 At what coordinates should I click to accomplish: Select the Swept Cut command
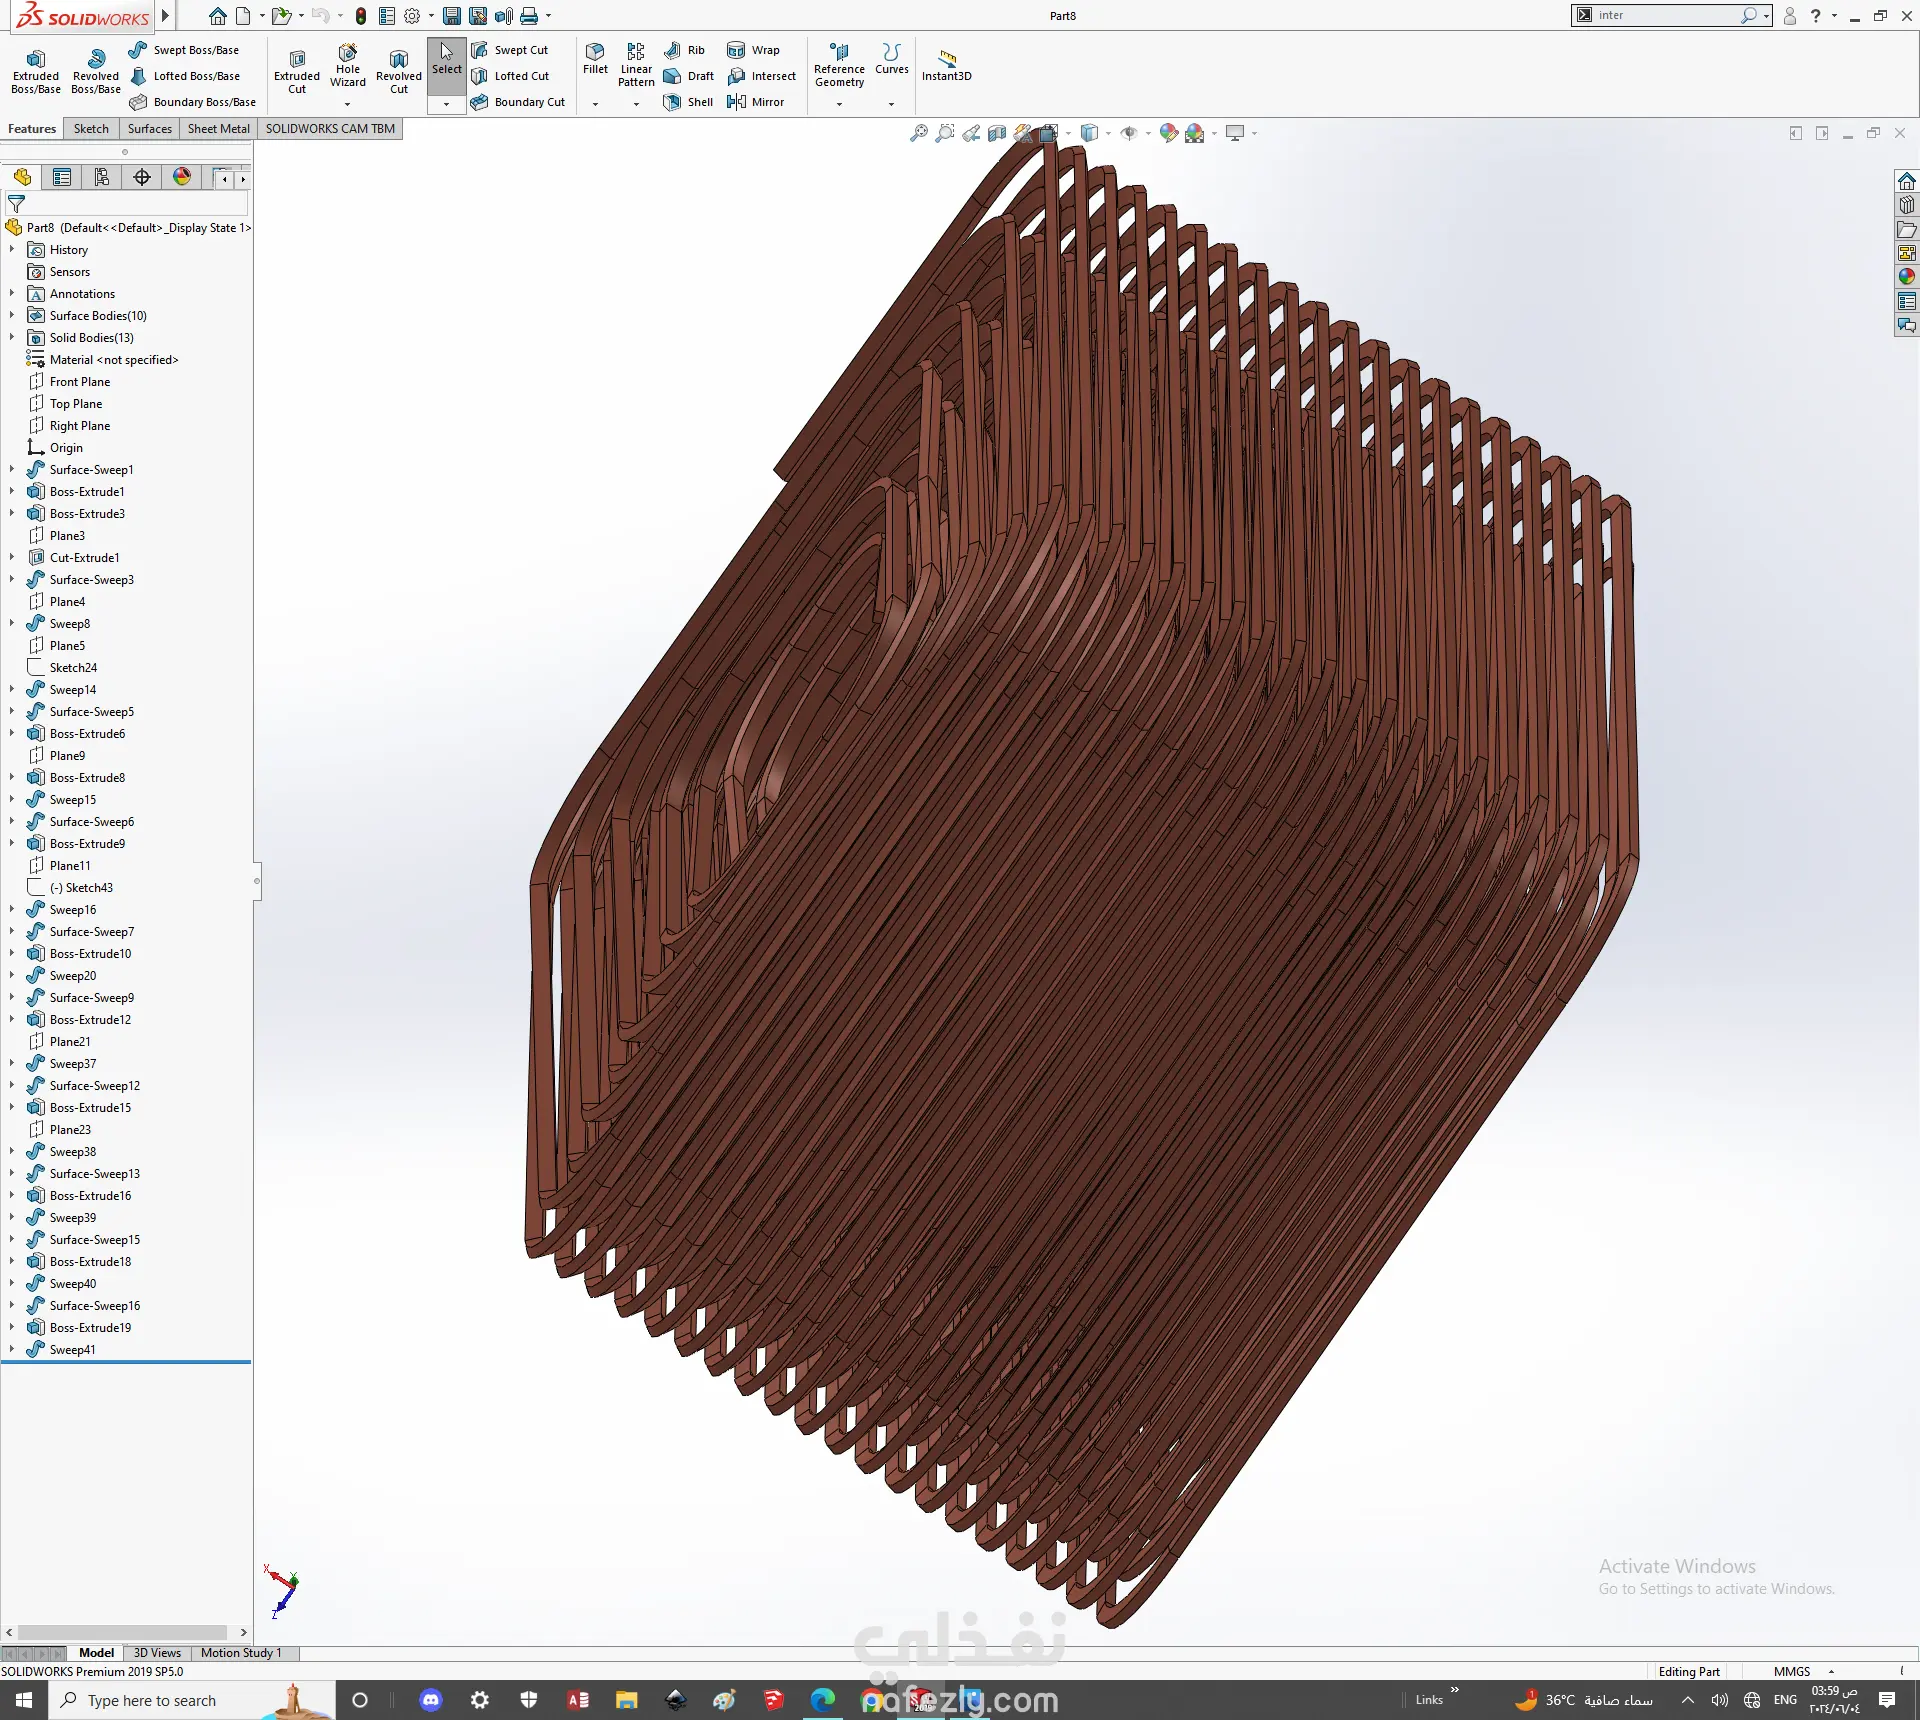(x=510, y=50)
